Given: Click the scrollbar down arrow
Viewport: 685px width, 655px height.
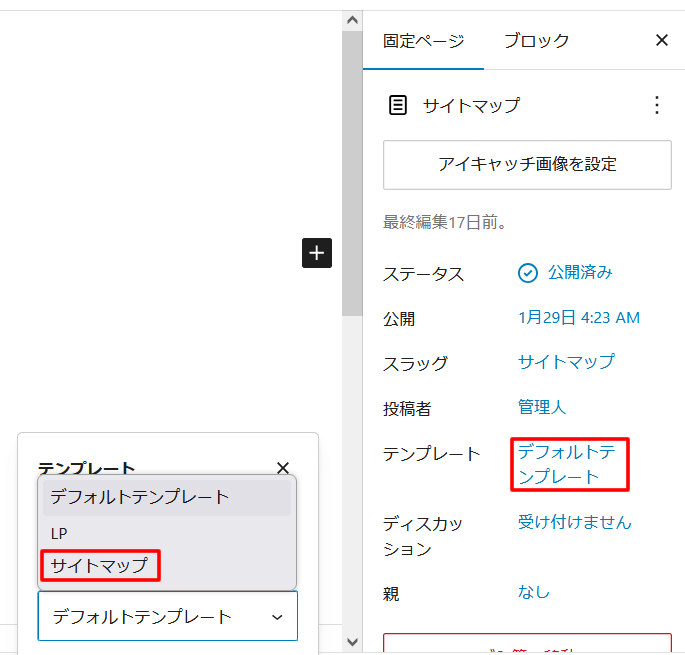Looking at the screenshot, I should (x=351, y=642).
